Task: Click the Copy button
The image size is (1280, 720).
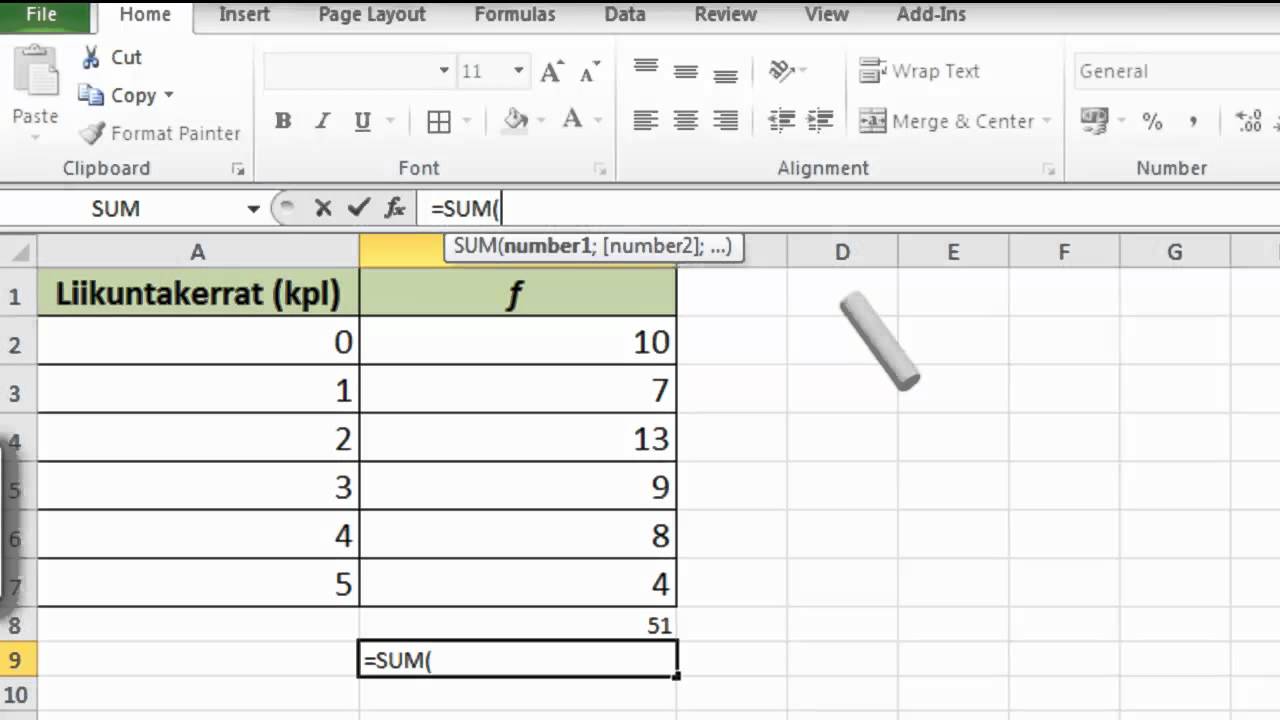Action: (118, 95)
